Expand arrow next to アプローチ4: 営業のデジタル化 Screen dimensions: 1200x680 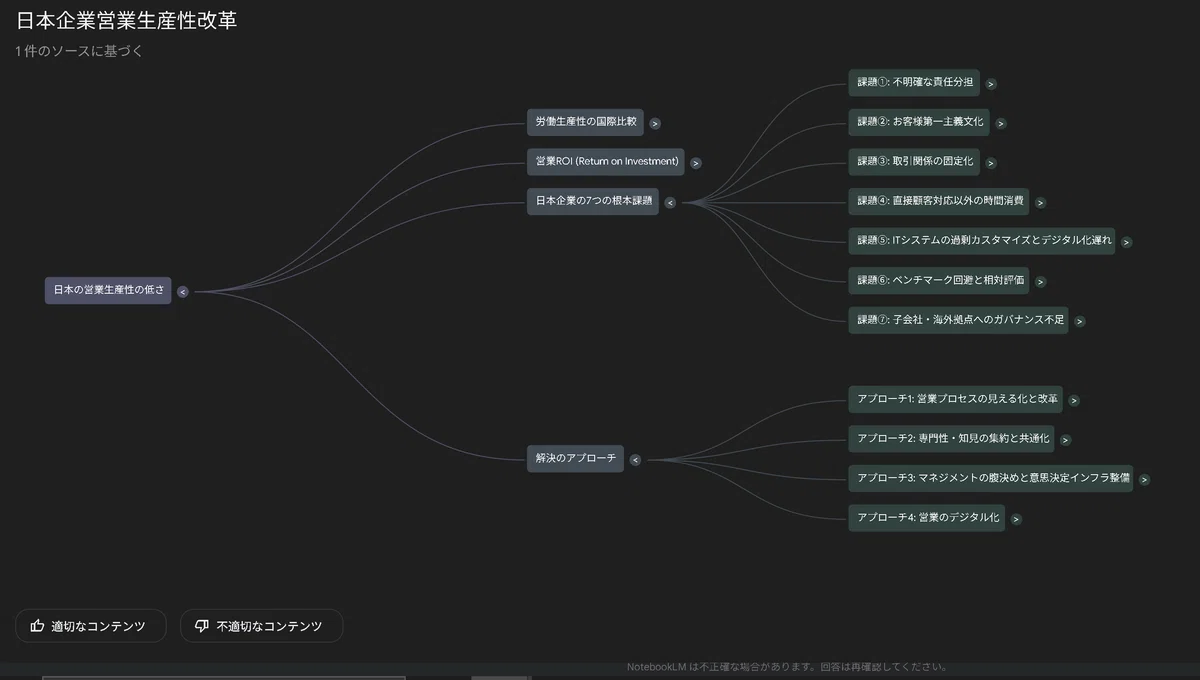tap(1016, 519)
